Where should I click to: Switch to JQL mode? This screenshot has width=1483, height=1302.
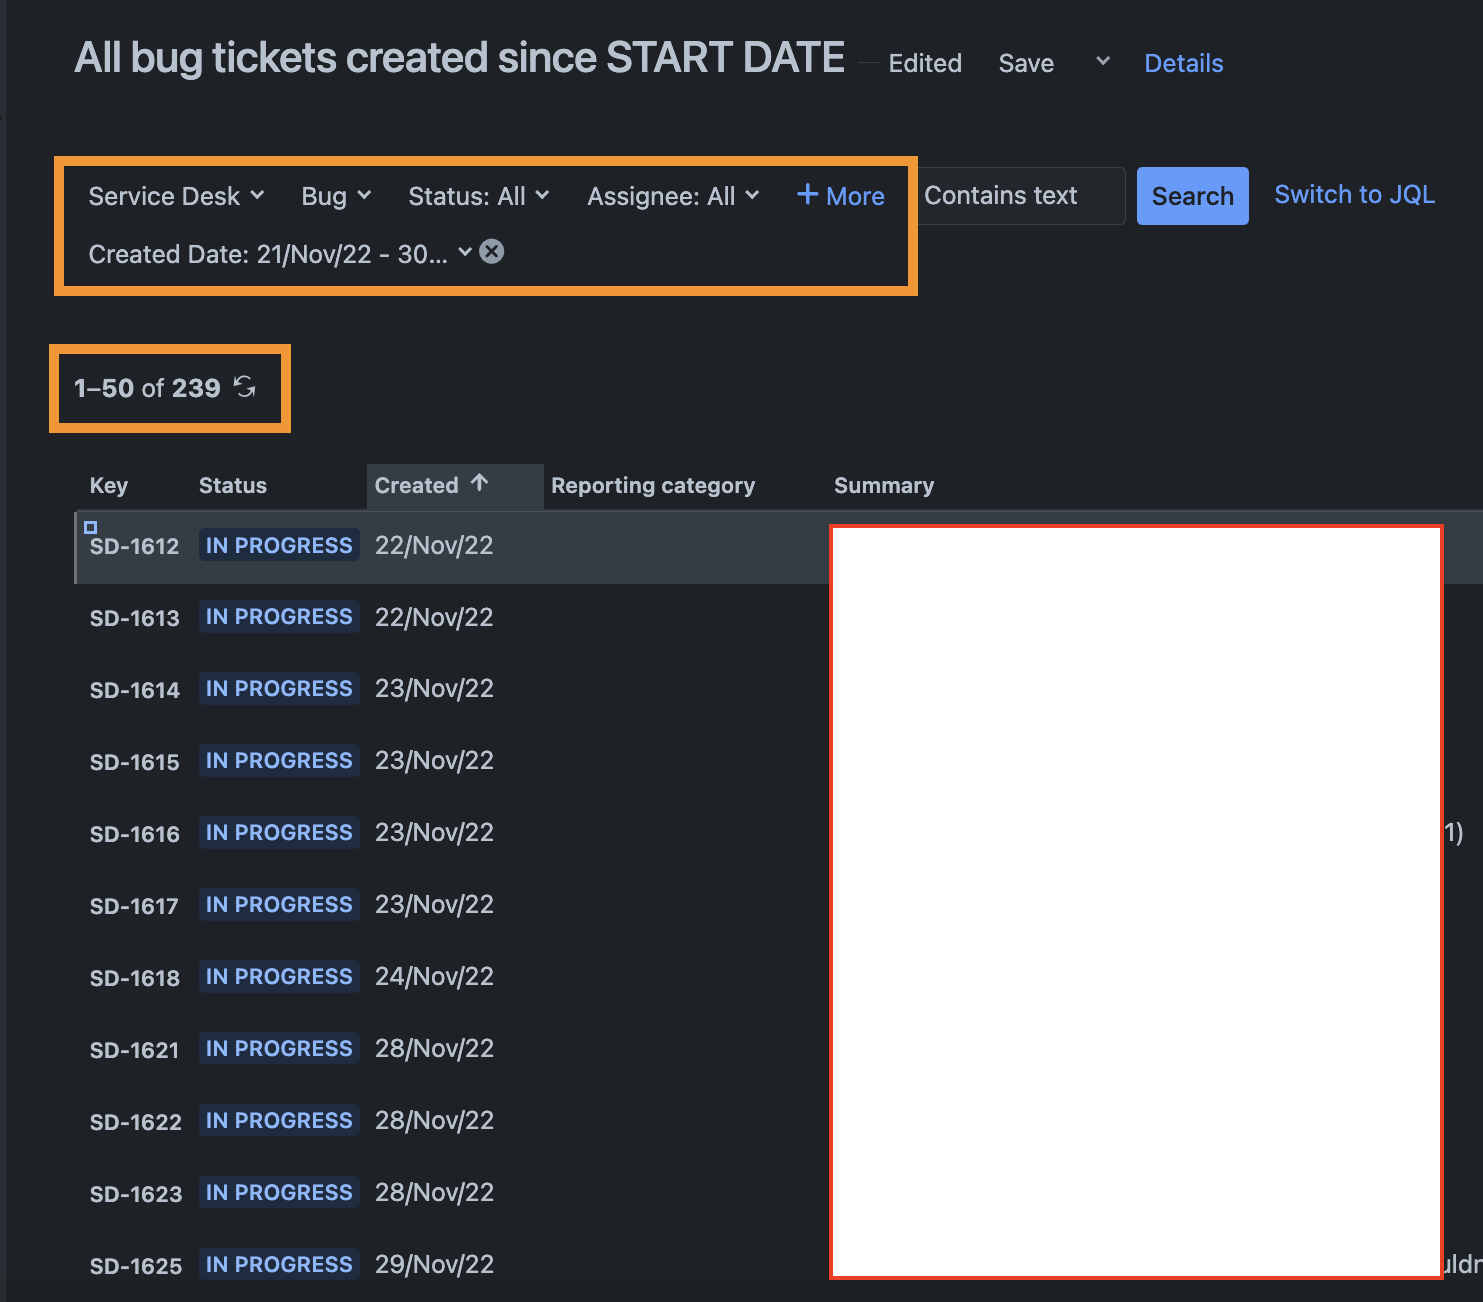tap(1354, 195)
